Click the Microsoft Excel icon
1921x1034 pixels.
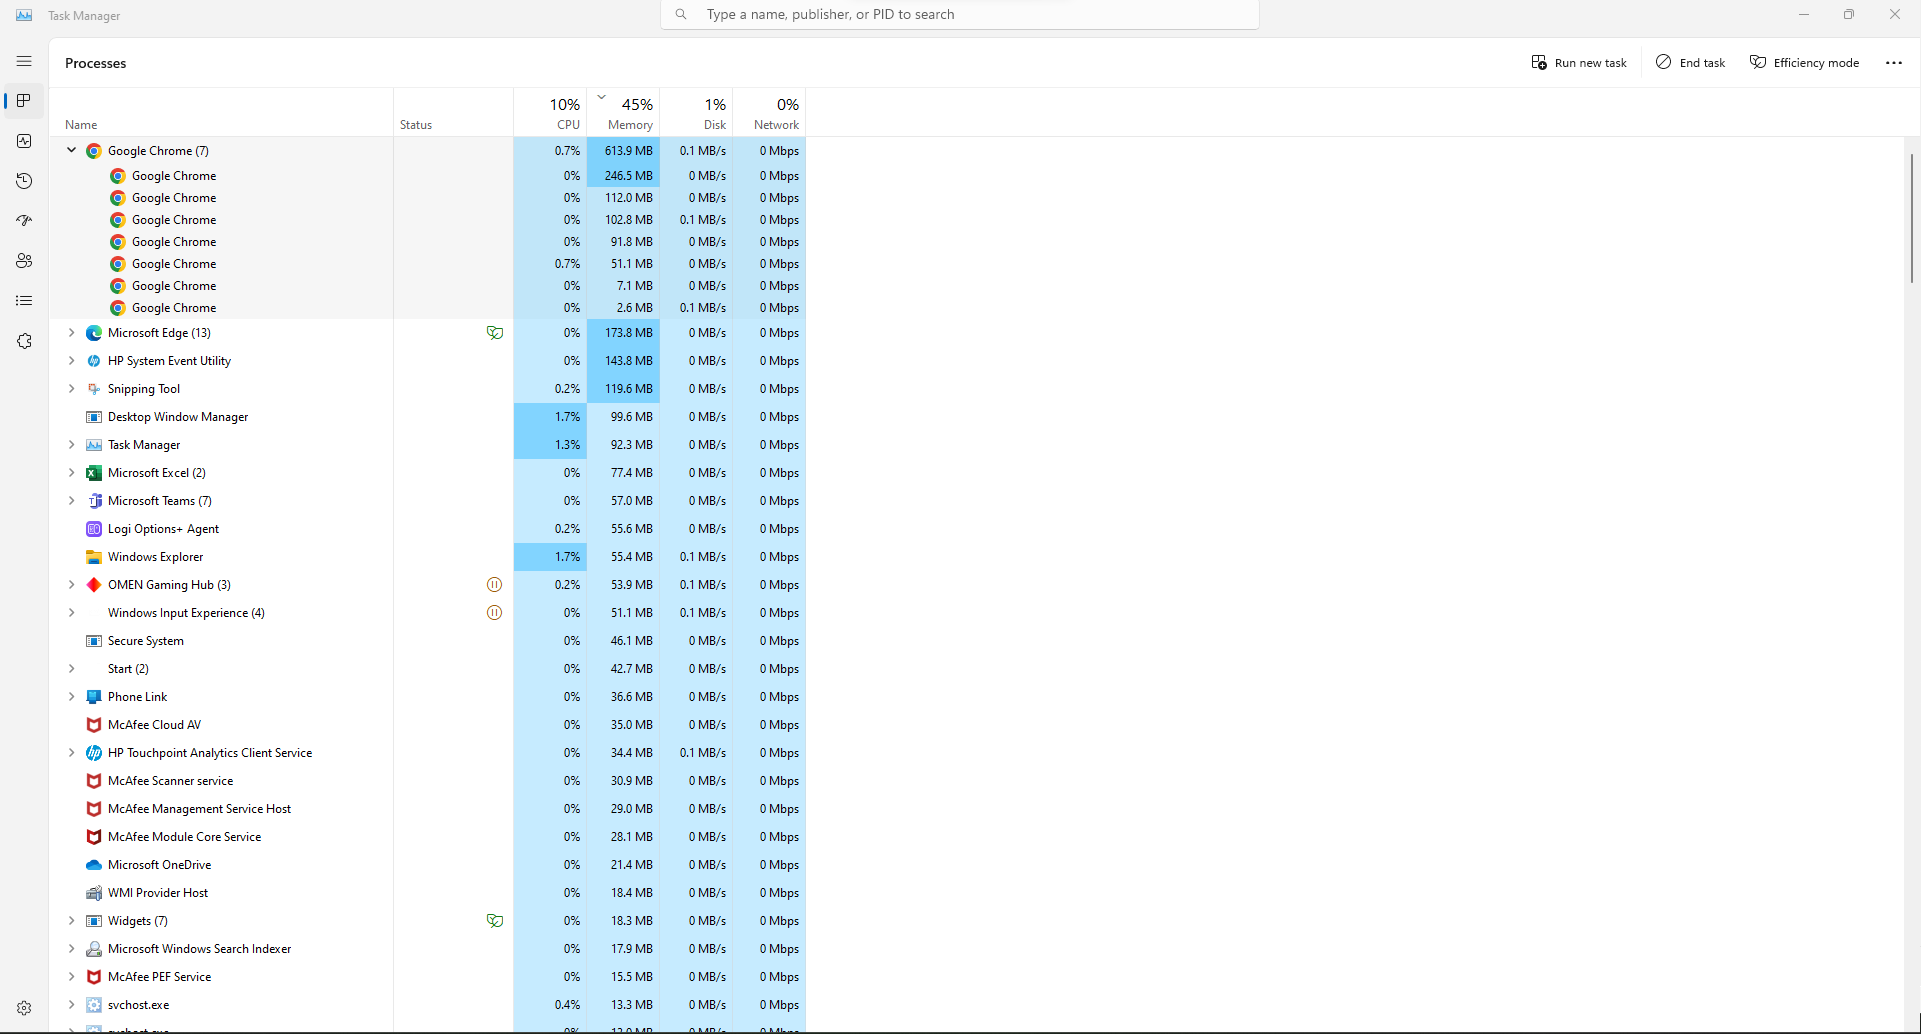pyautogui.click(x=94, y=473)
